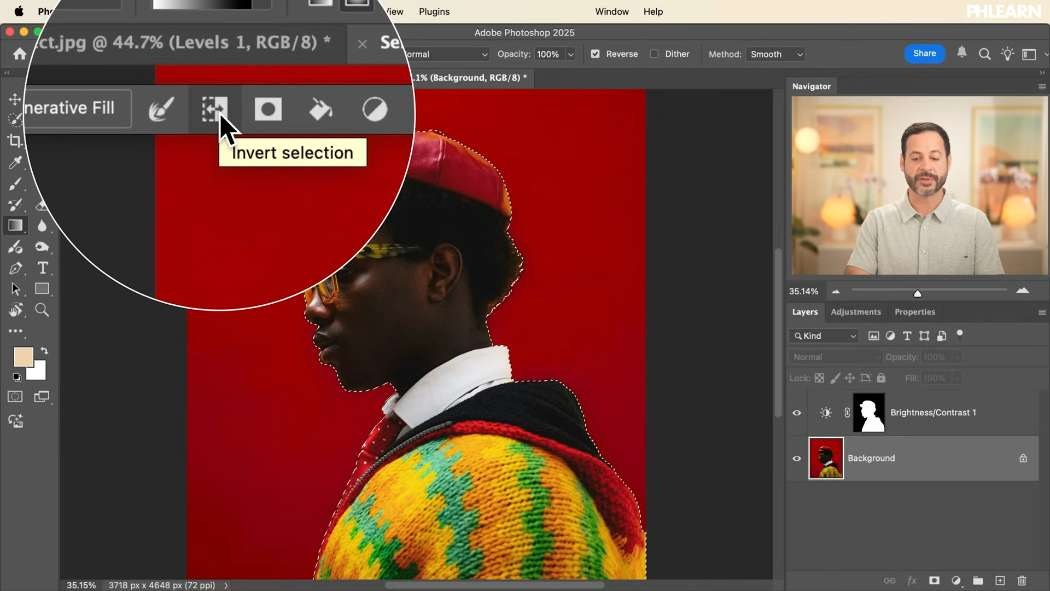This screenshot has height=591, width=1050.
Task: Add a layer mask
Action: click(934, 580)
